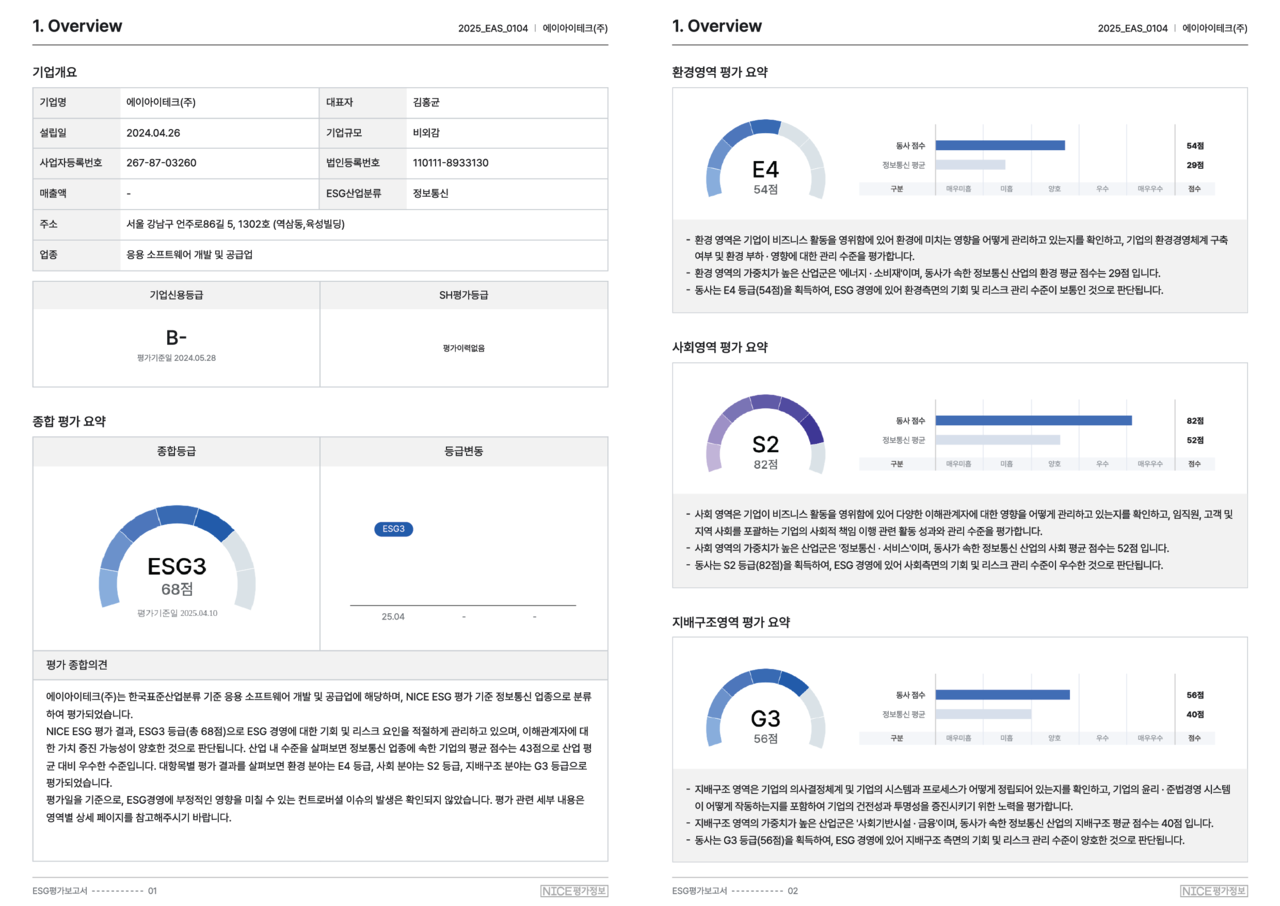Screen dimensions: 1280x906
Task: Click the NICE평가정보 logo on page 01
Action: click(x=574, y=891)
